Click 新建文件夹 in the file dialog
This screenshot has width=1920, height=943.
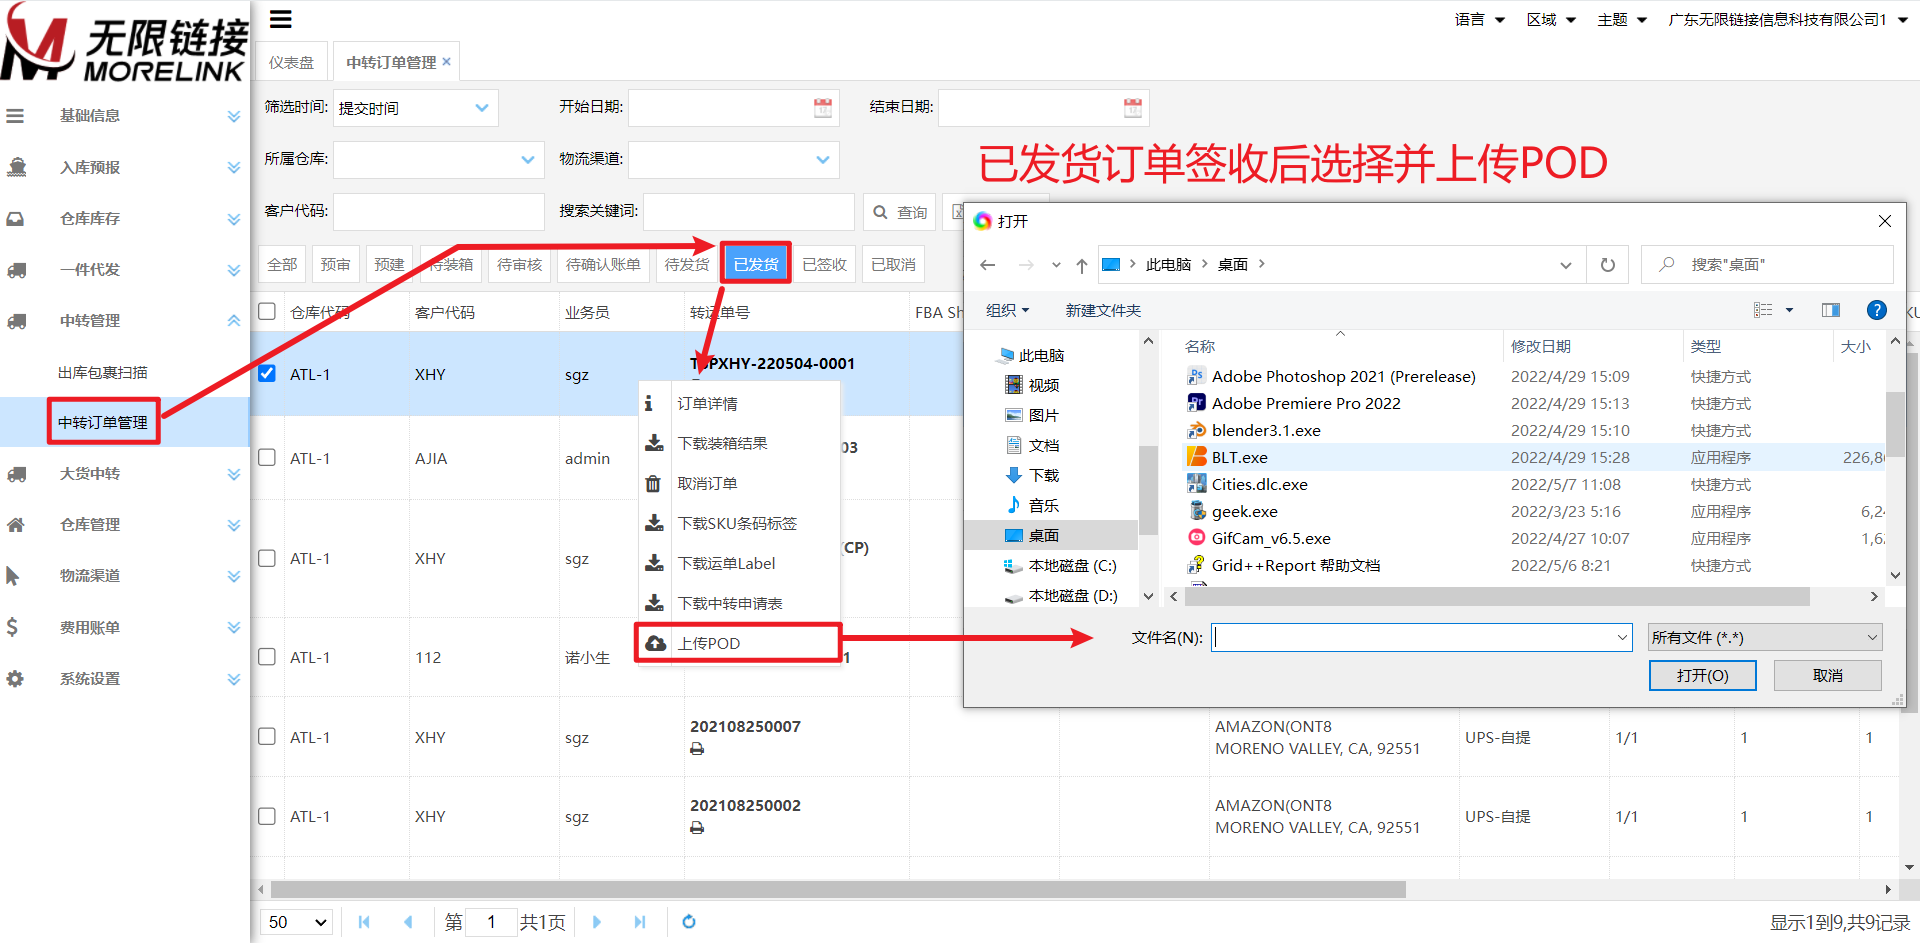click(1103, 310)
